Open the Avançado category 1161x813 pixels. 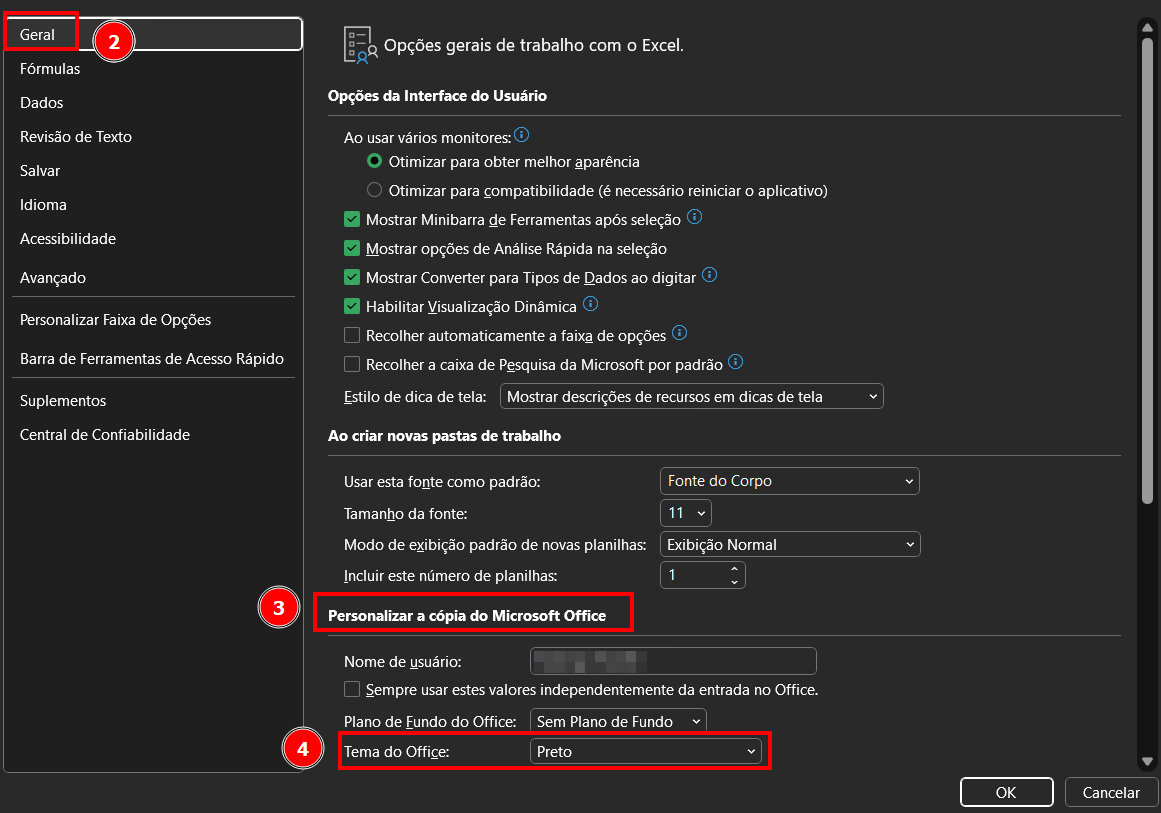153,278
